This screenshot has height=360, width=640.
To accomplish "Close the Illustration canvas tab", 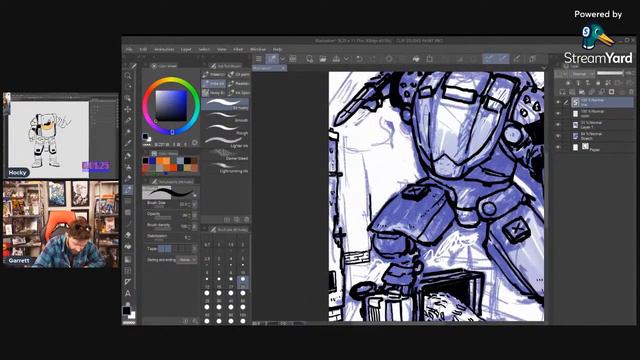I will pyautogui.click(x=283, y=68).
